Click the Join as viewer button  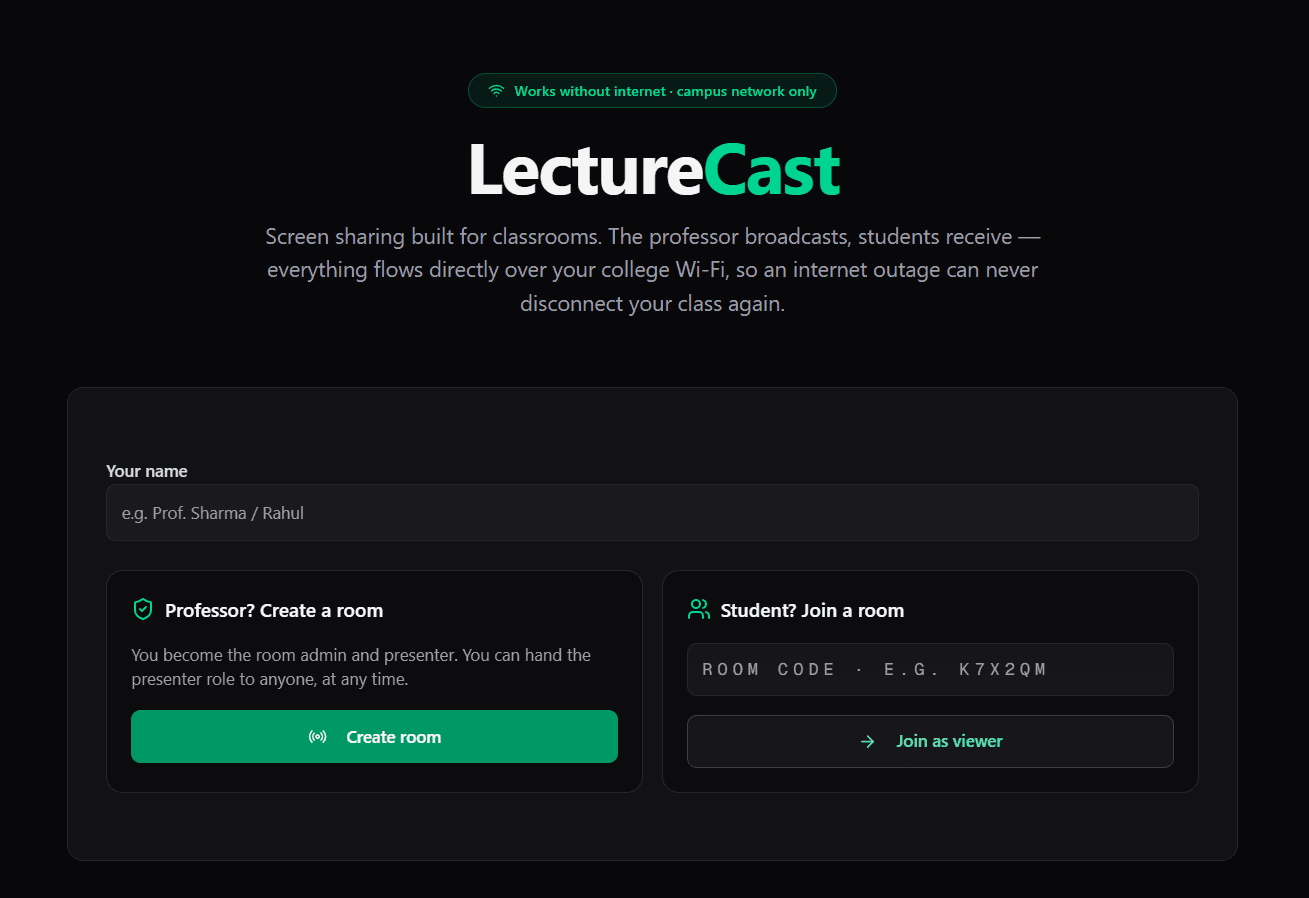(930, 741)
